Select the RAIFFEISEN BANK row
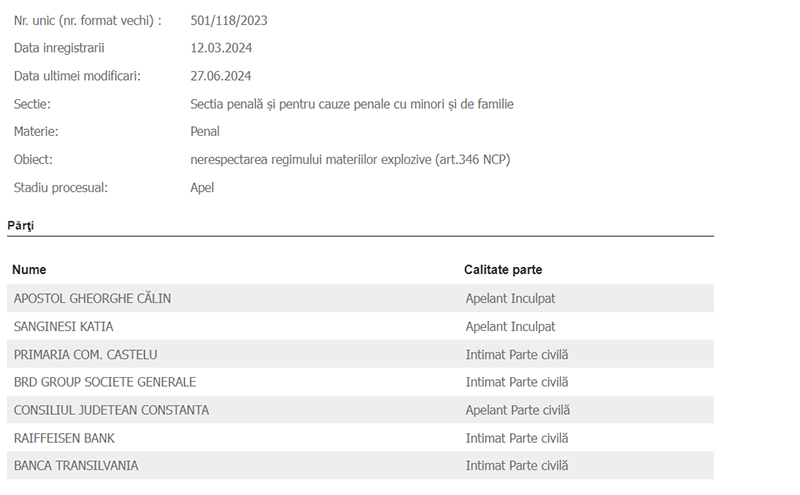Image resolution: width=800 pixels, height=495 pixels. click(x=360, y=438)
